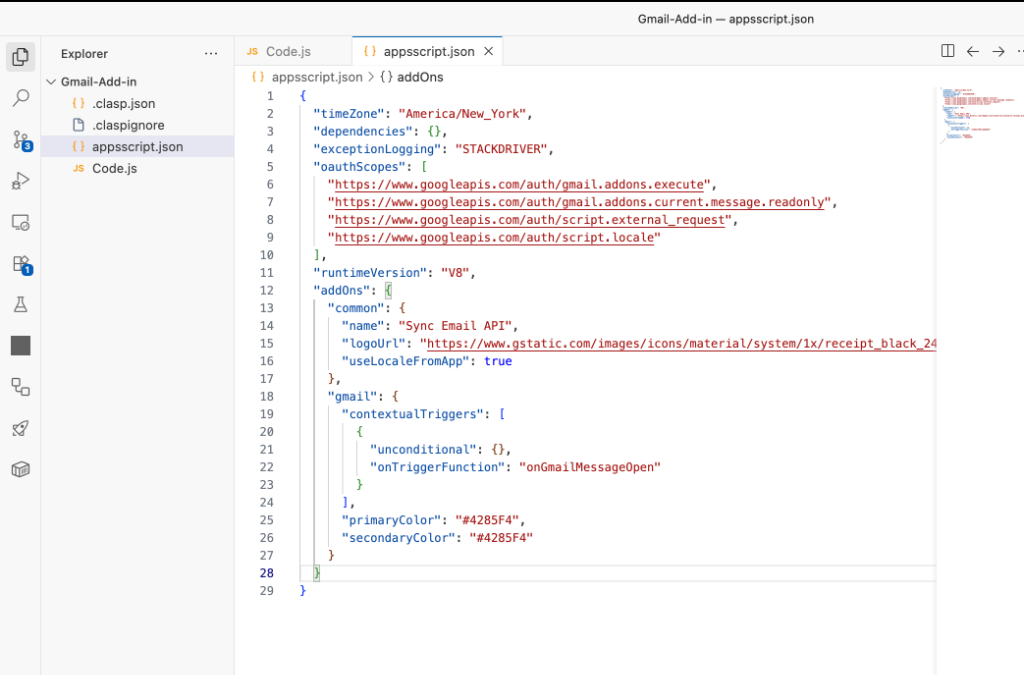
Task: Open the Extensions view icon
Action: (22, 264)
